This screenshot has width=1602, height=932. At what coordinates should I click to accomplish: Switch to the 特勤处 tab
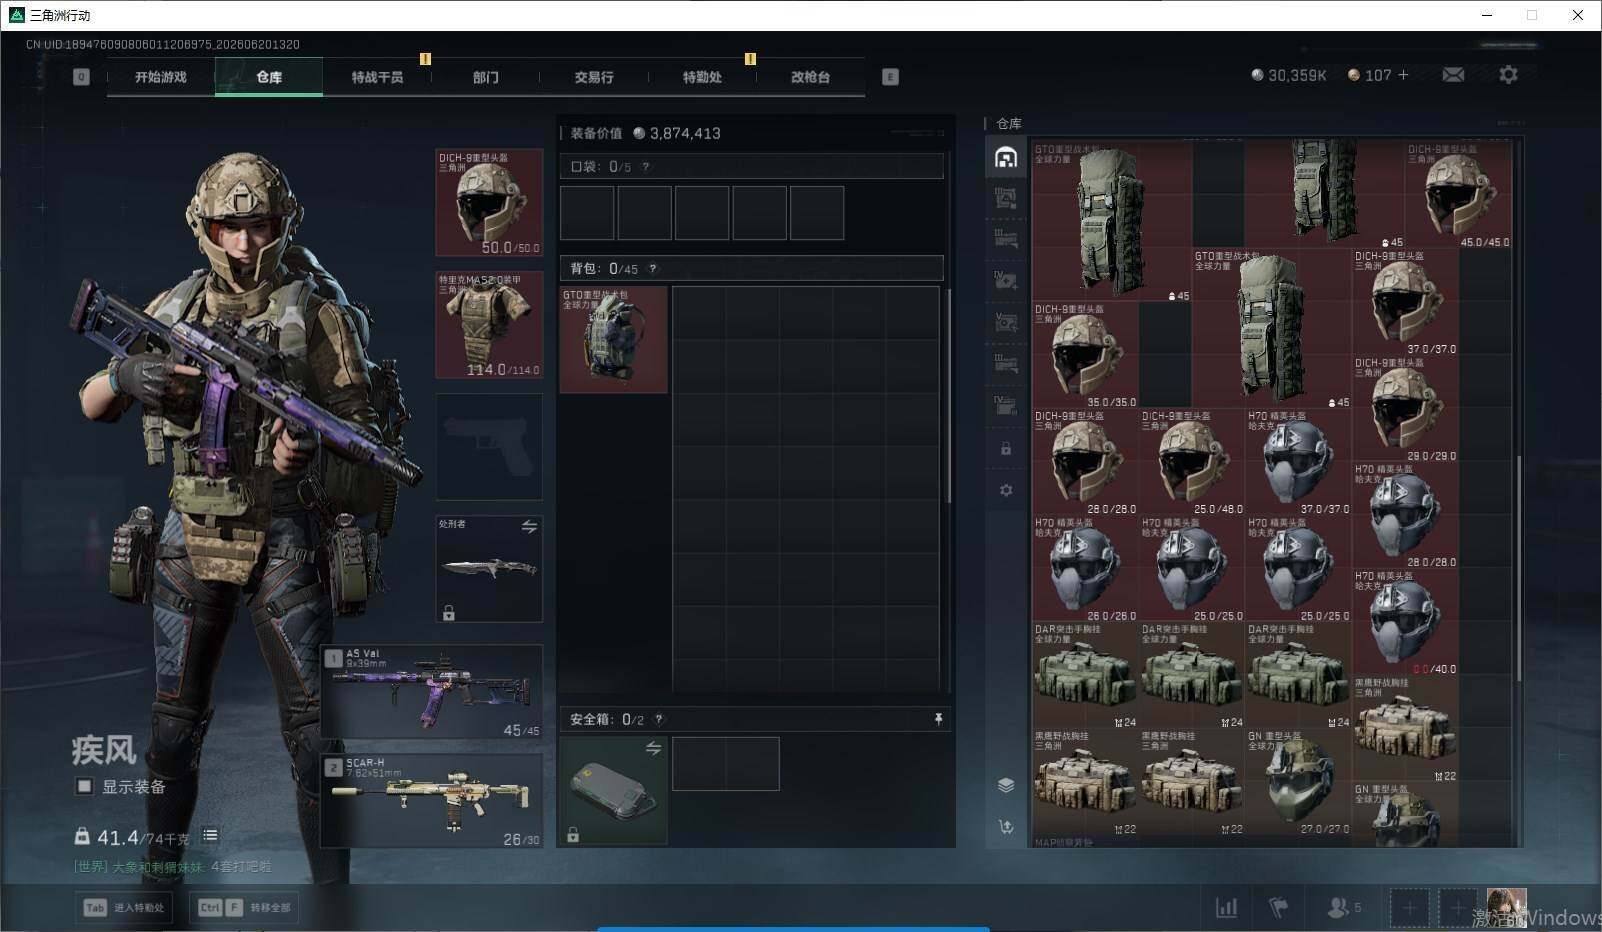pos(702,77)
